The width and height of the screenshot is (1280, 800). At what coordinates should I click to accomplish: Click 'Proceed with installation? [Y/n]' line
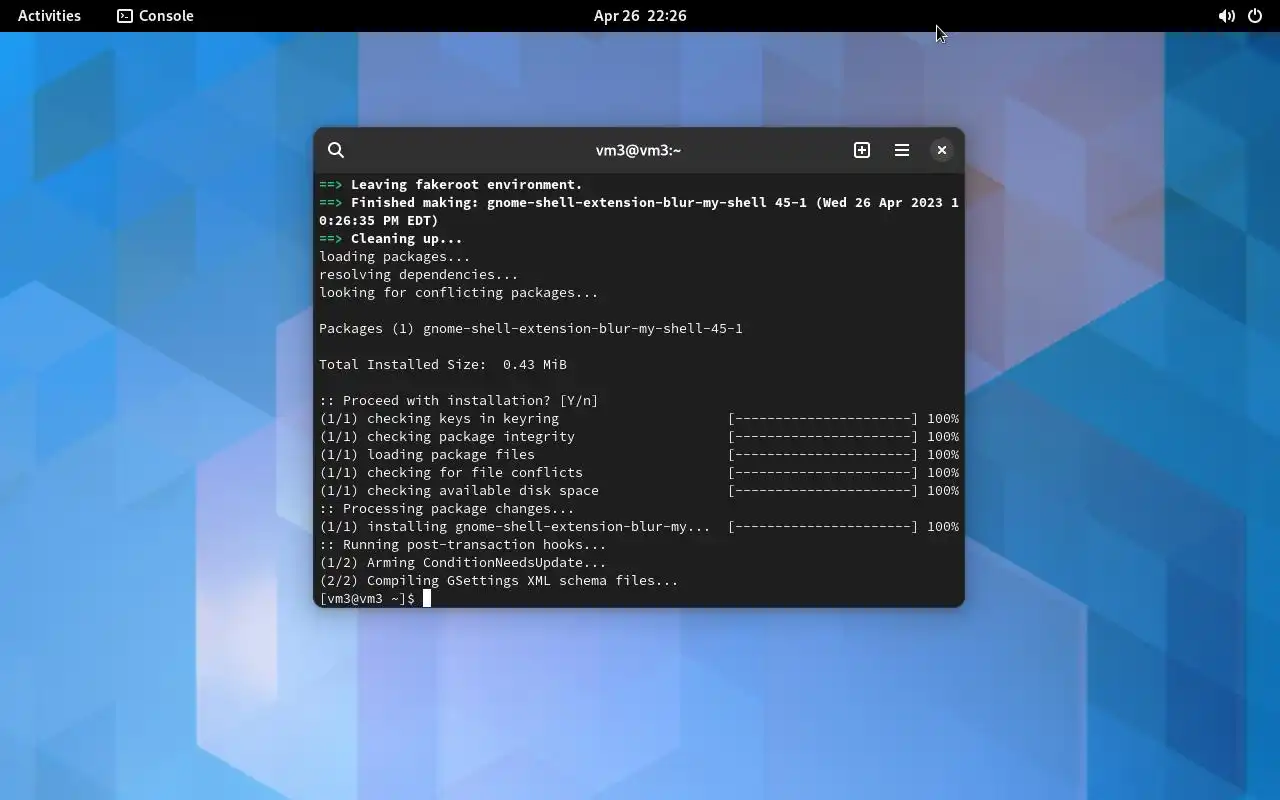(x=458, y=400)
